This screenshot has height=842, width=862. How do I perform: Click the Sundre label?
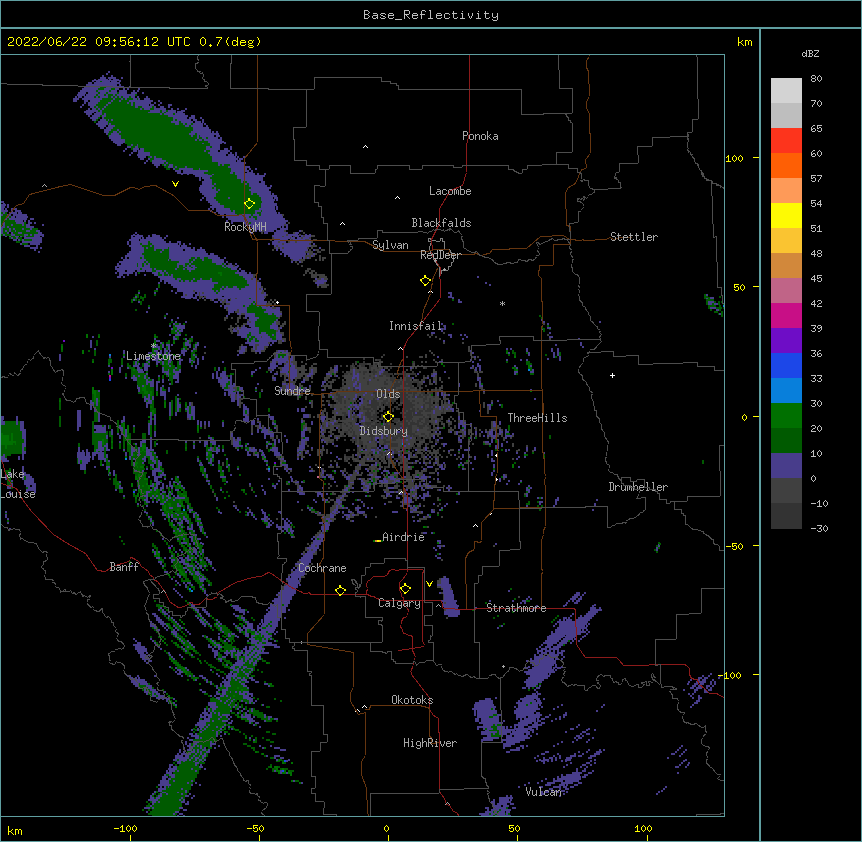coord(292,391)
